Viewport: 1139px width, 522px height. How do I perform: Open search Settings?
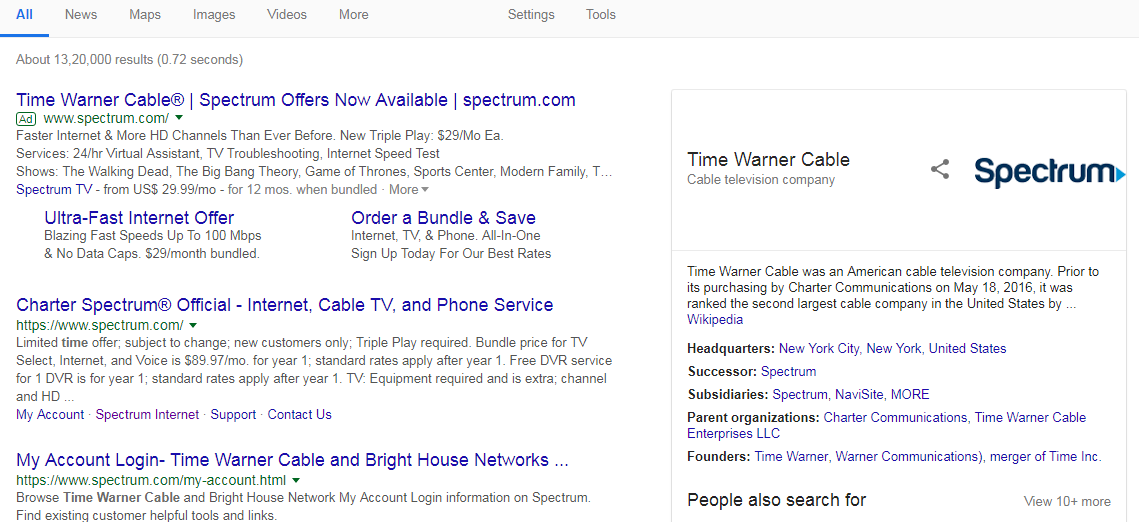pyautogui.click(x=531, y=15)
